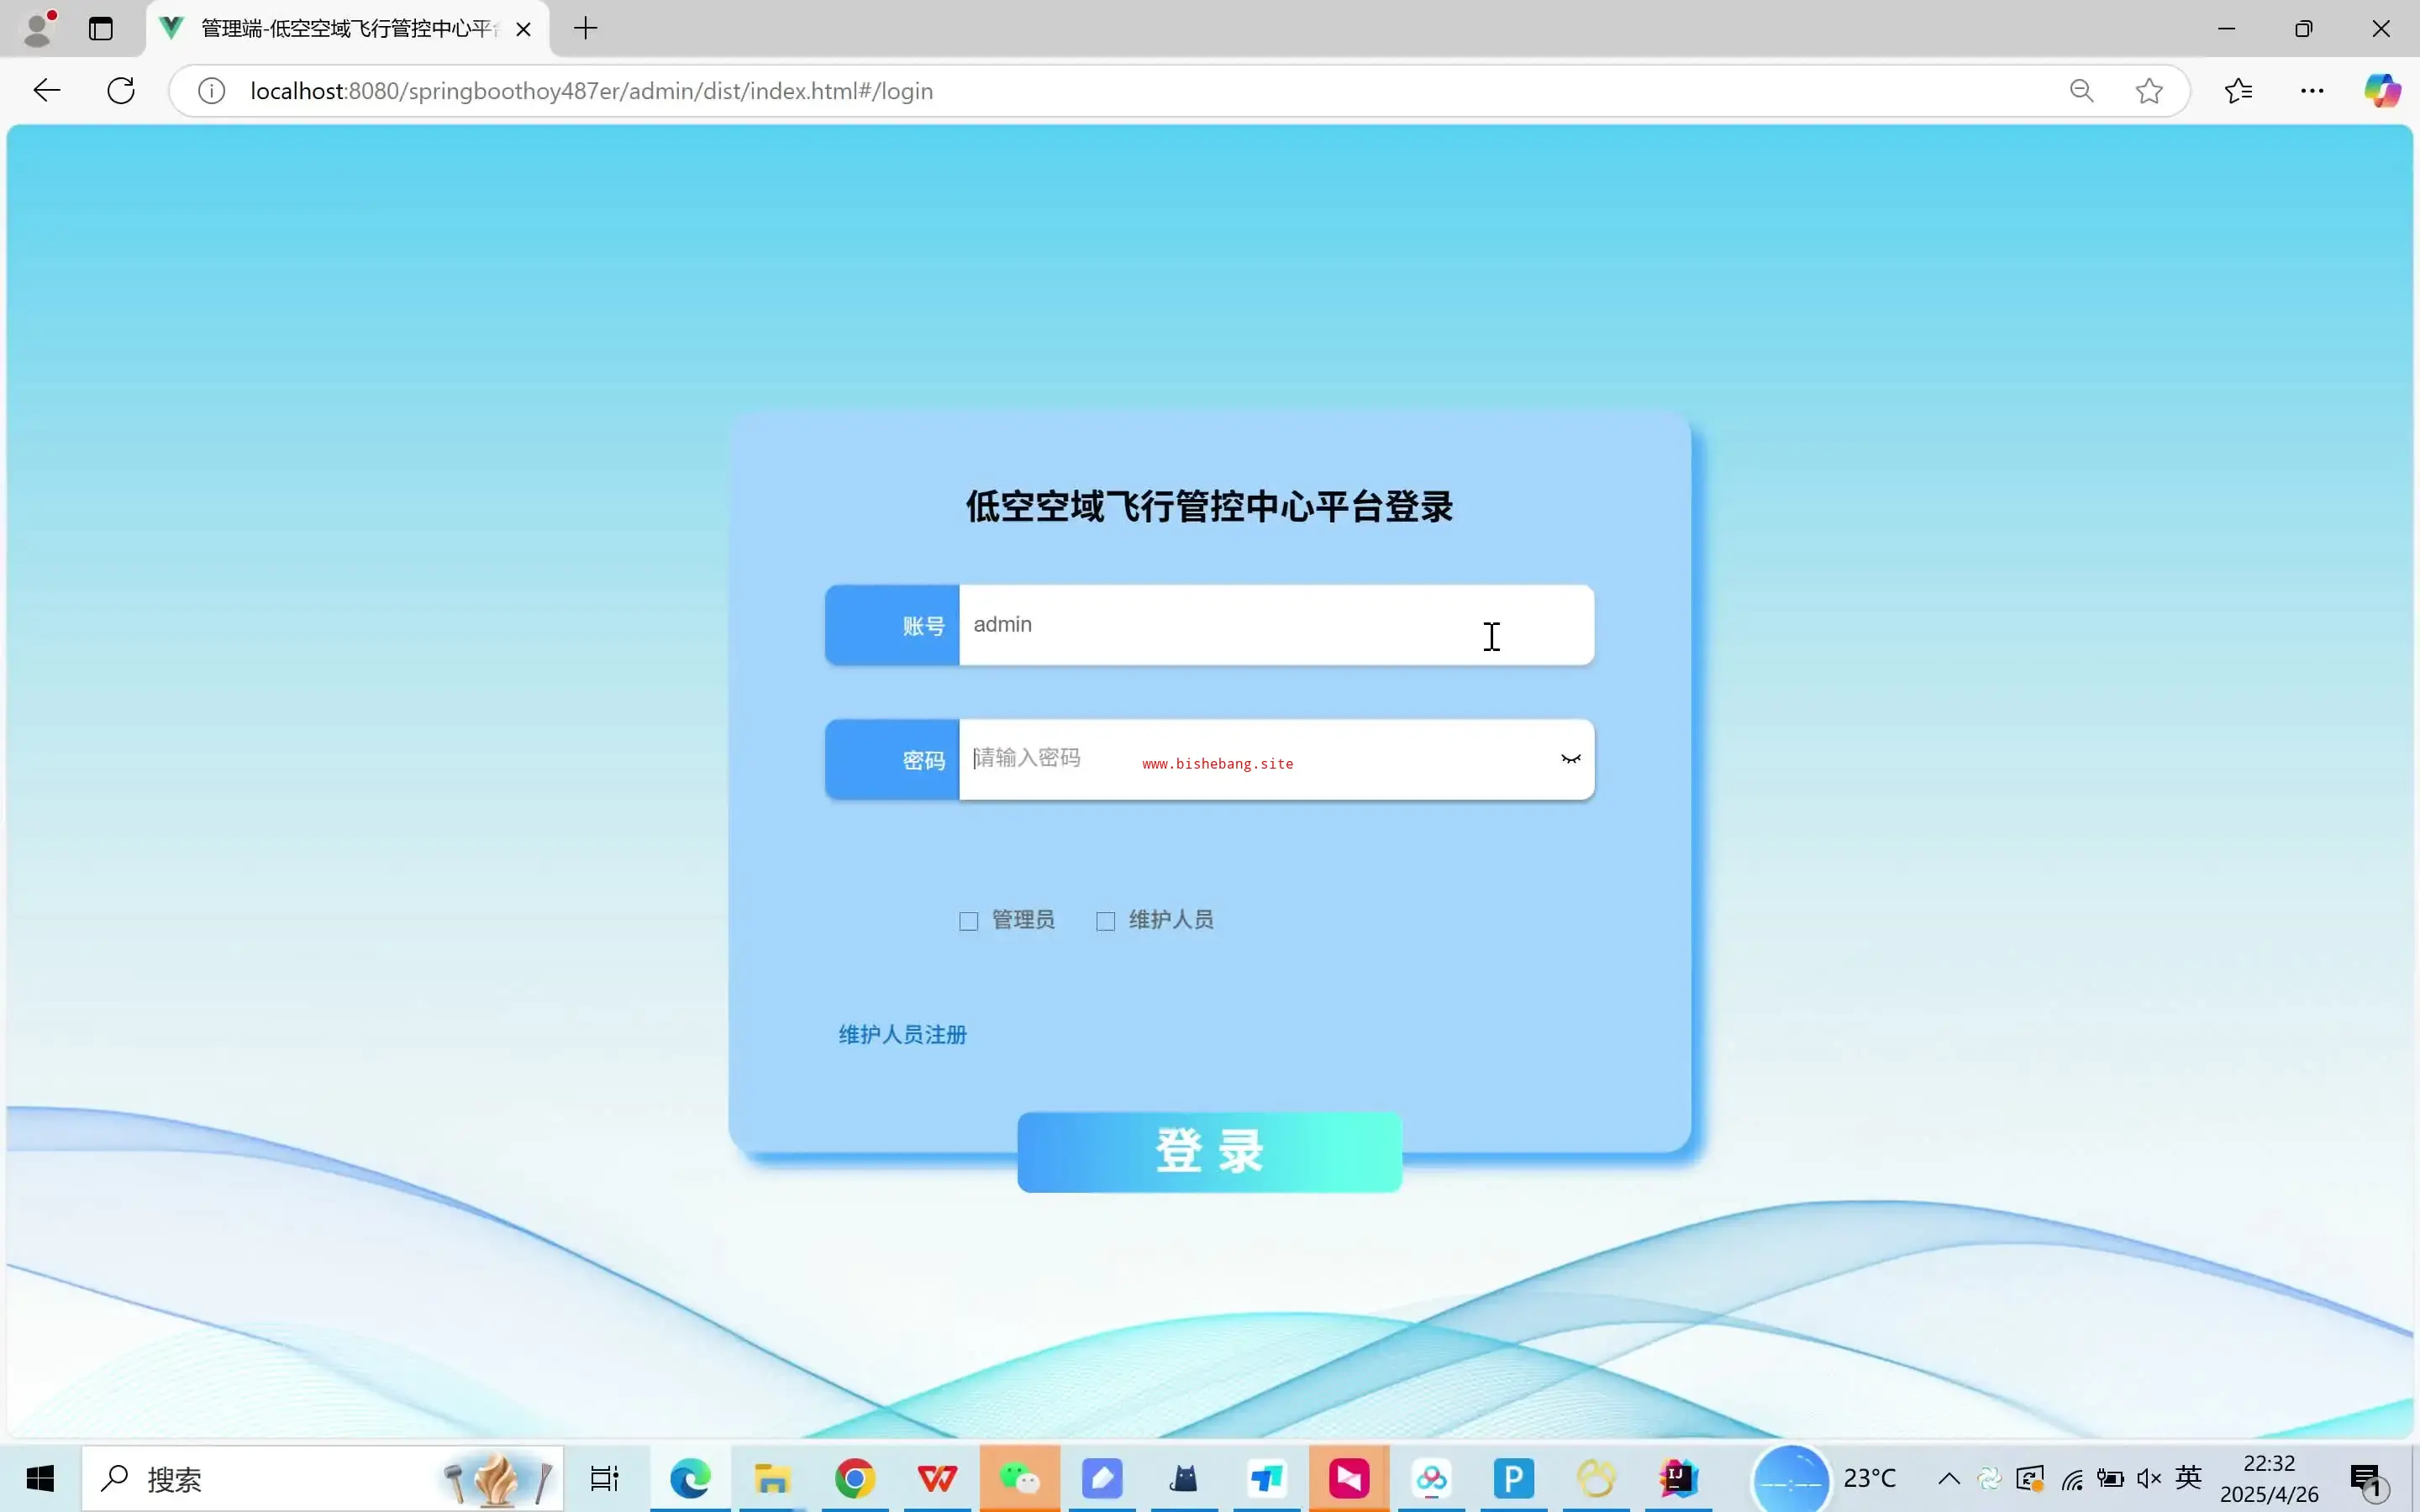Select the 管理员 role checkbox
The height and width of the screenshot is (1512, 2420).
click(x=968, y=921)
